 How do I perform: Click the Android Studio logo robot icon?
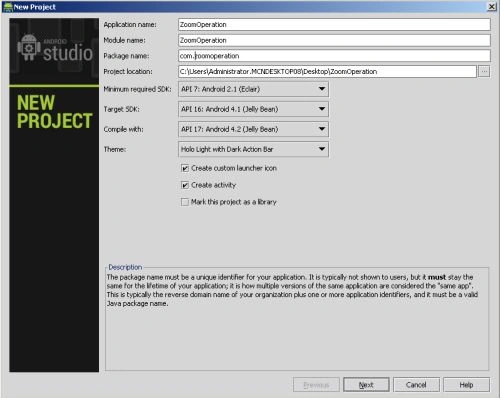coord(29,48)
